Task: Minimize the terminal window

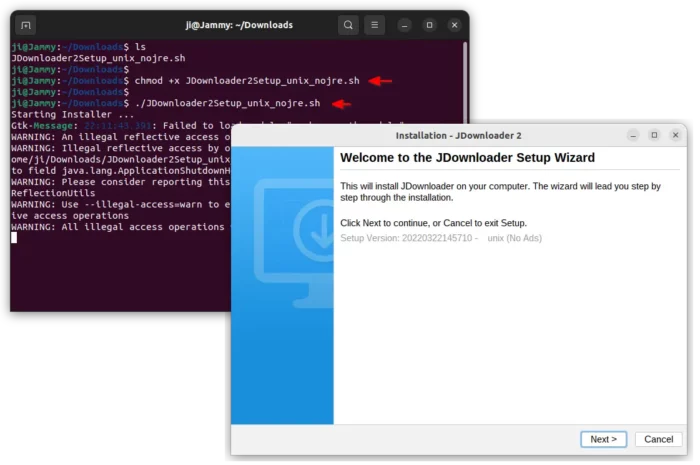Action: 404,25
